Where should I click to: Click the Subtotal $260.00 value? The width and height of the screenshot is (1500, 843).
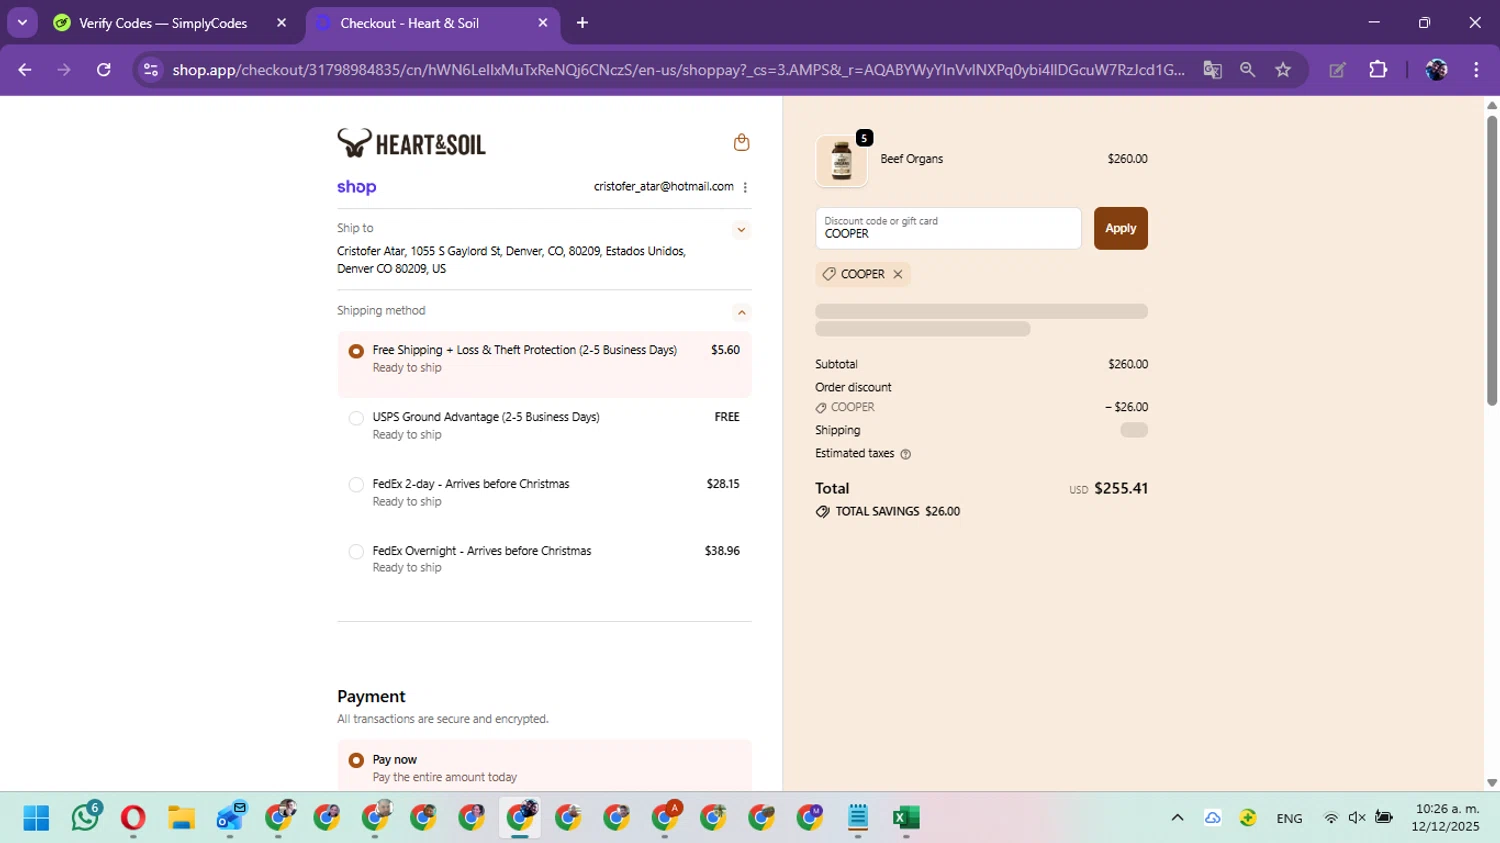[x=1128, y=364]
